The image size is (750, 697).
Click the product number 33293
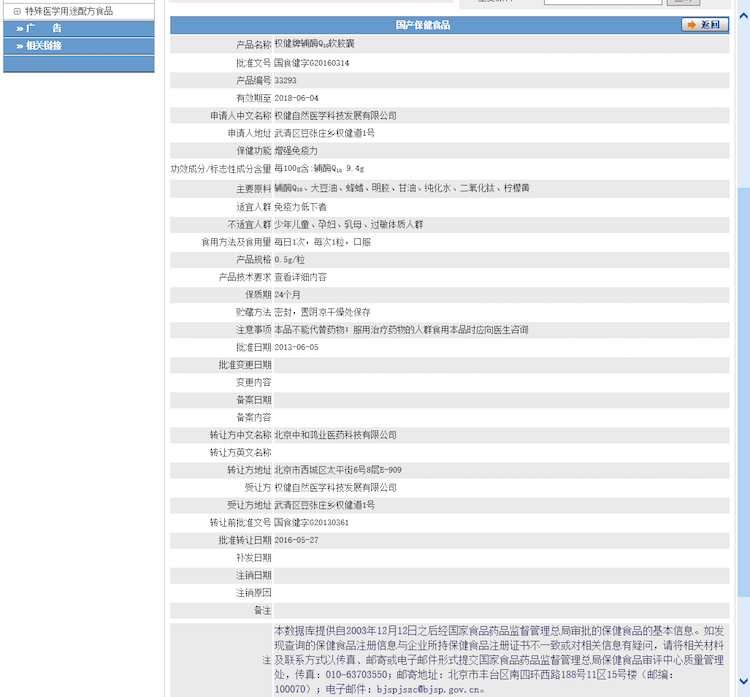coord(286,80)
